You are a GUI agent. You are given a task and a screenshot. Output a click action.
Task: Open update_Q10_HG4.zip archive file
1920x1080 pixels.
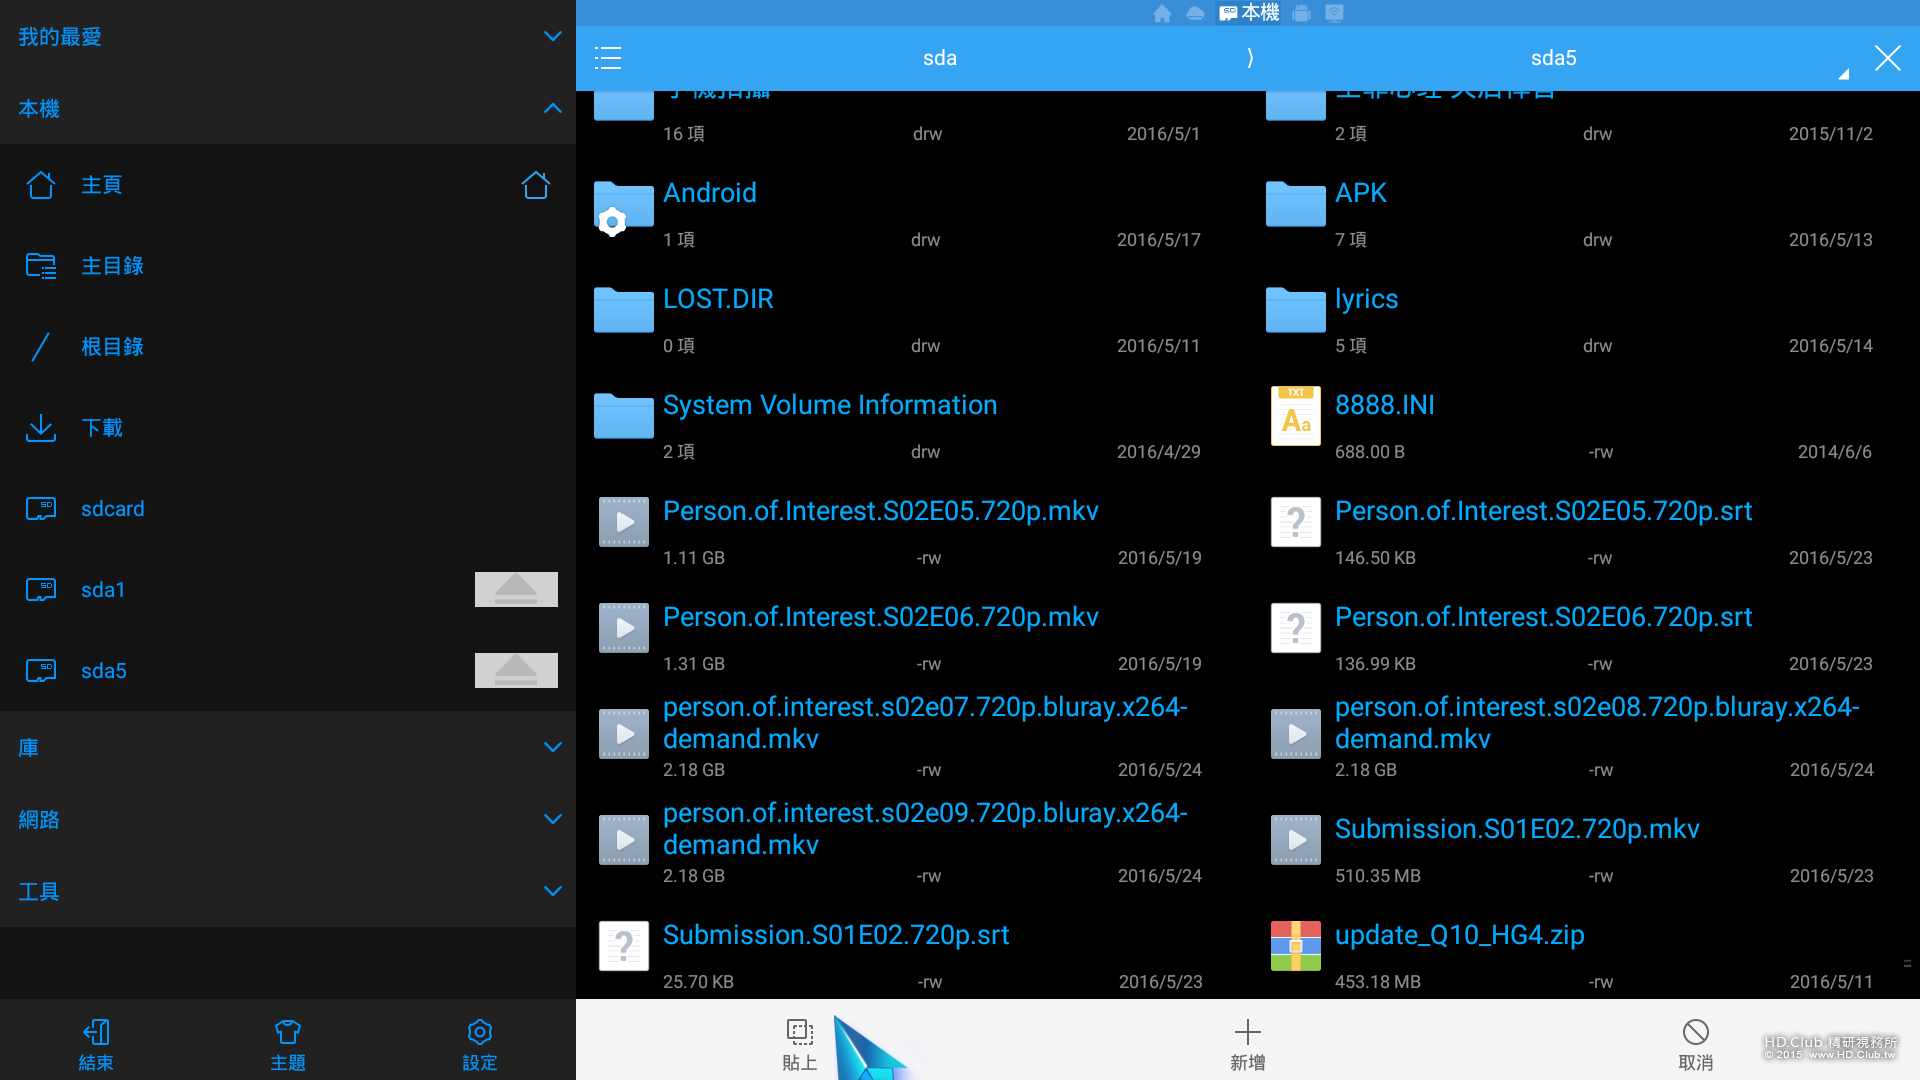coord(1459,936)
